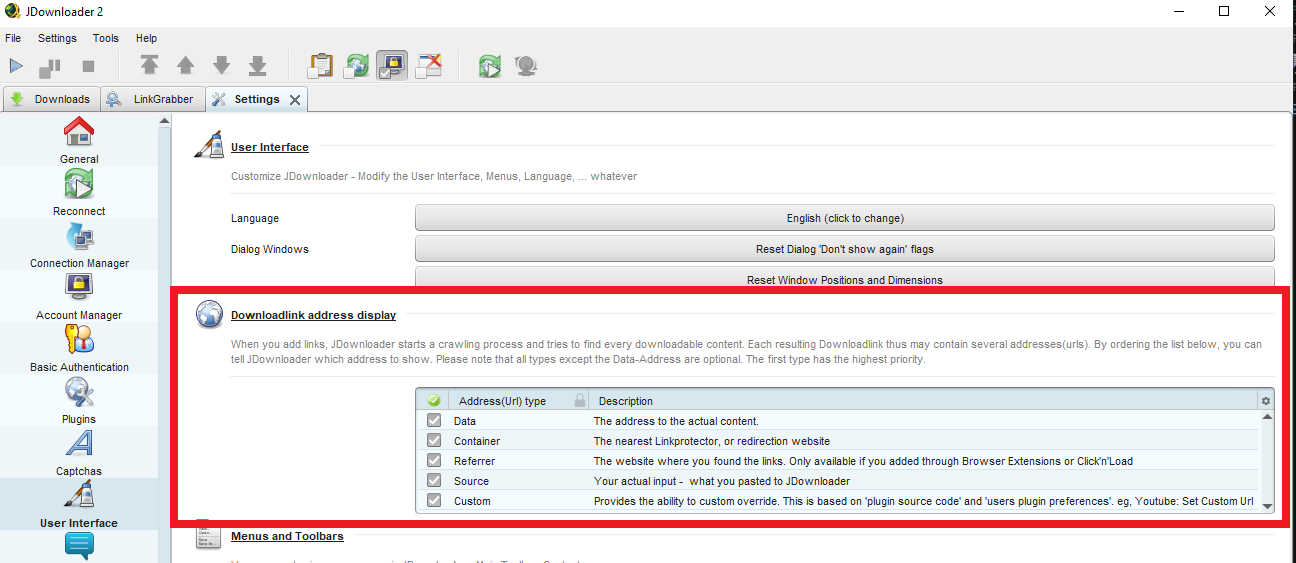This screenshot has width=1296, height=563.
Task: Select the Referrer row description text
Action: pos(863,461)
